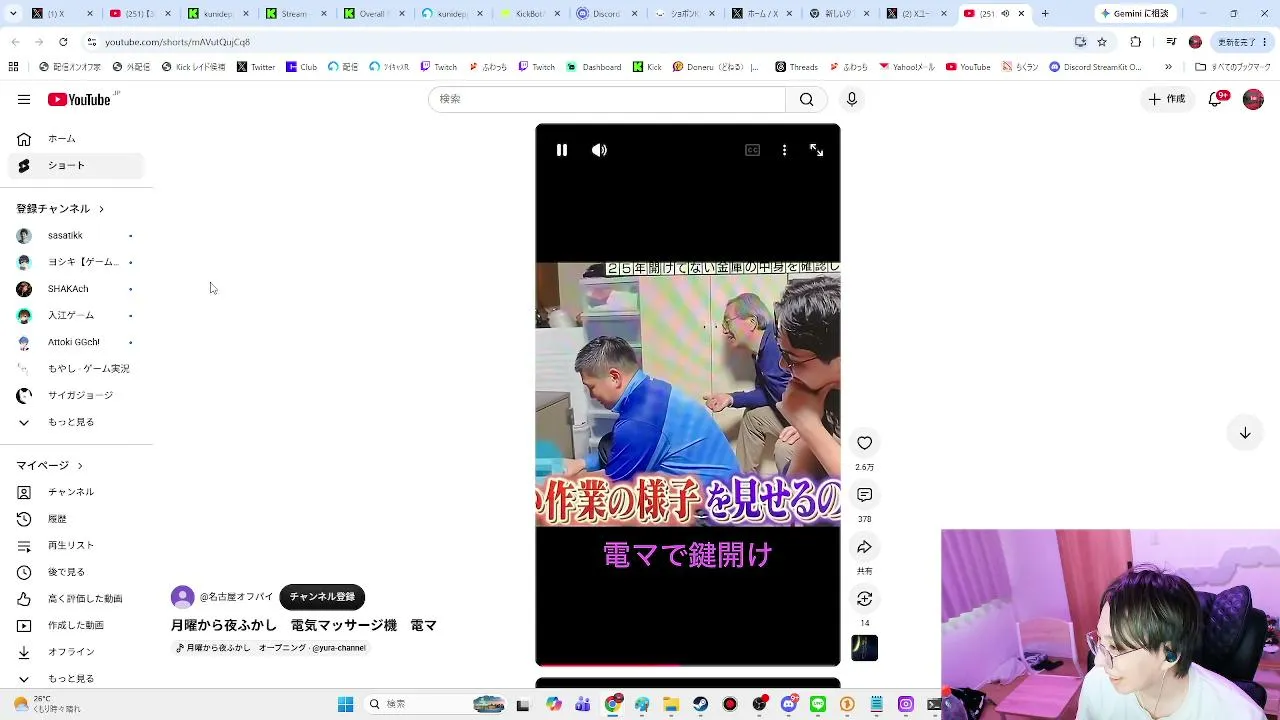
Task: Click the browser address bar URL
Action: pos(177,42)
